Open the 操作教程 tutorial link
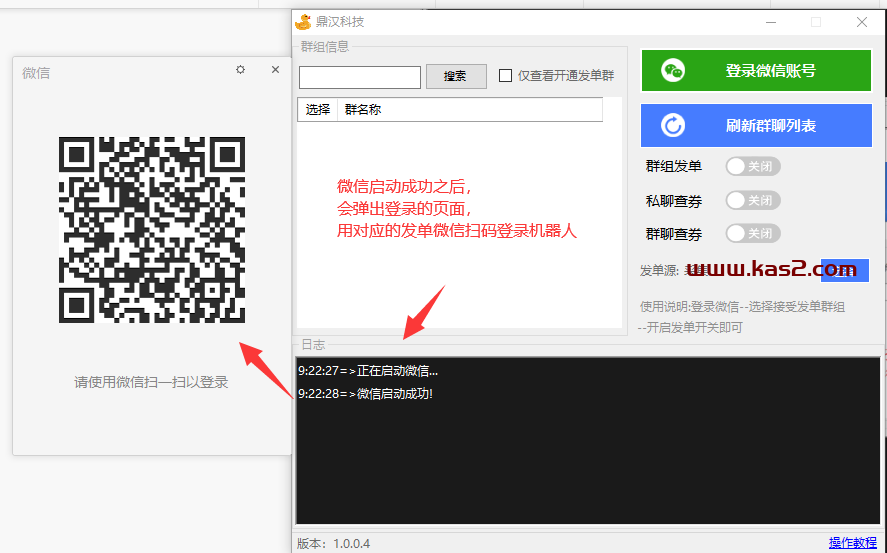887x553 pixels. (x=852, y=543)
